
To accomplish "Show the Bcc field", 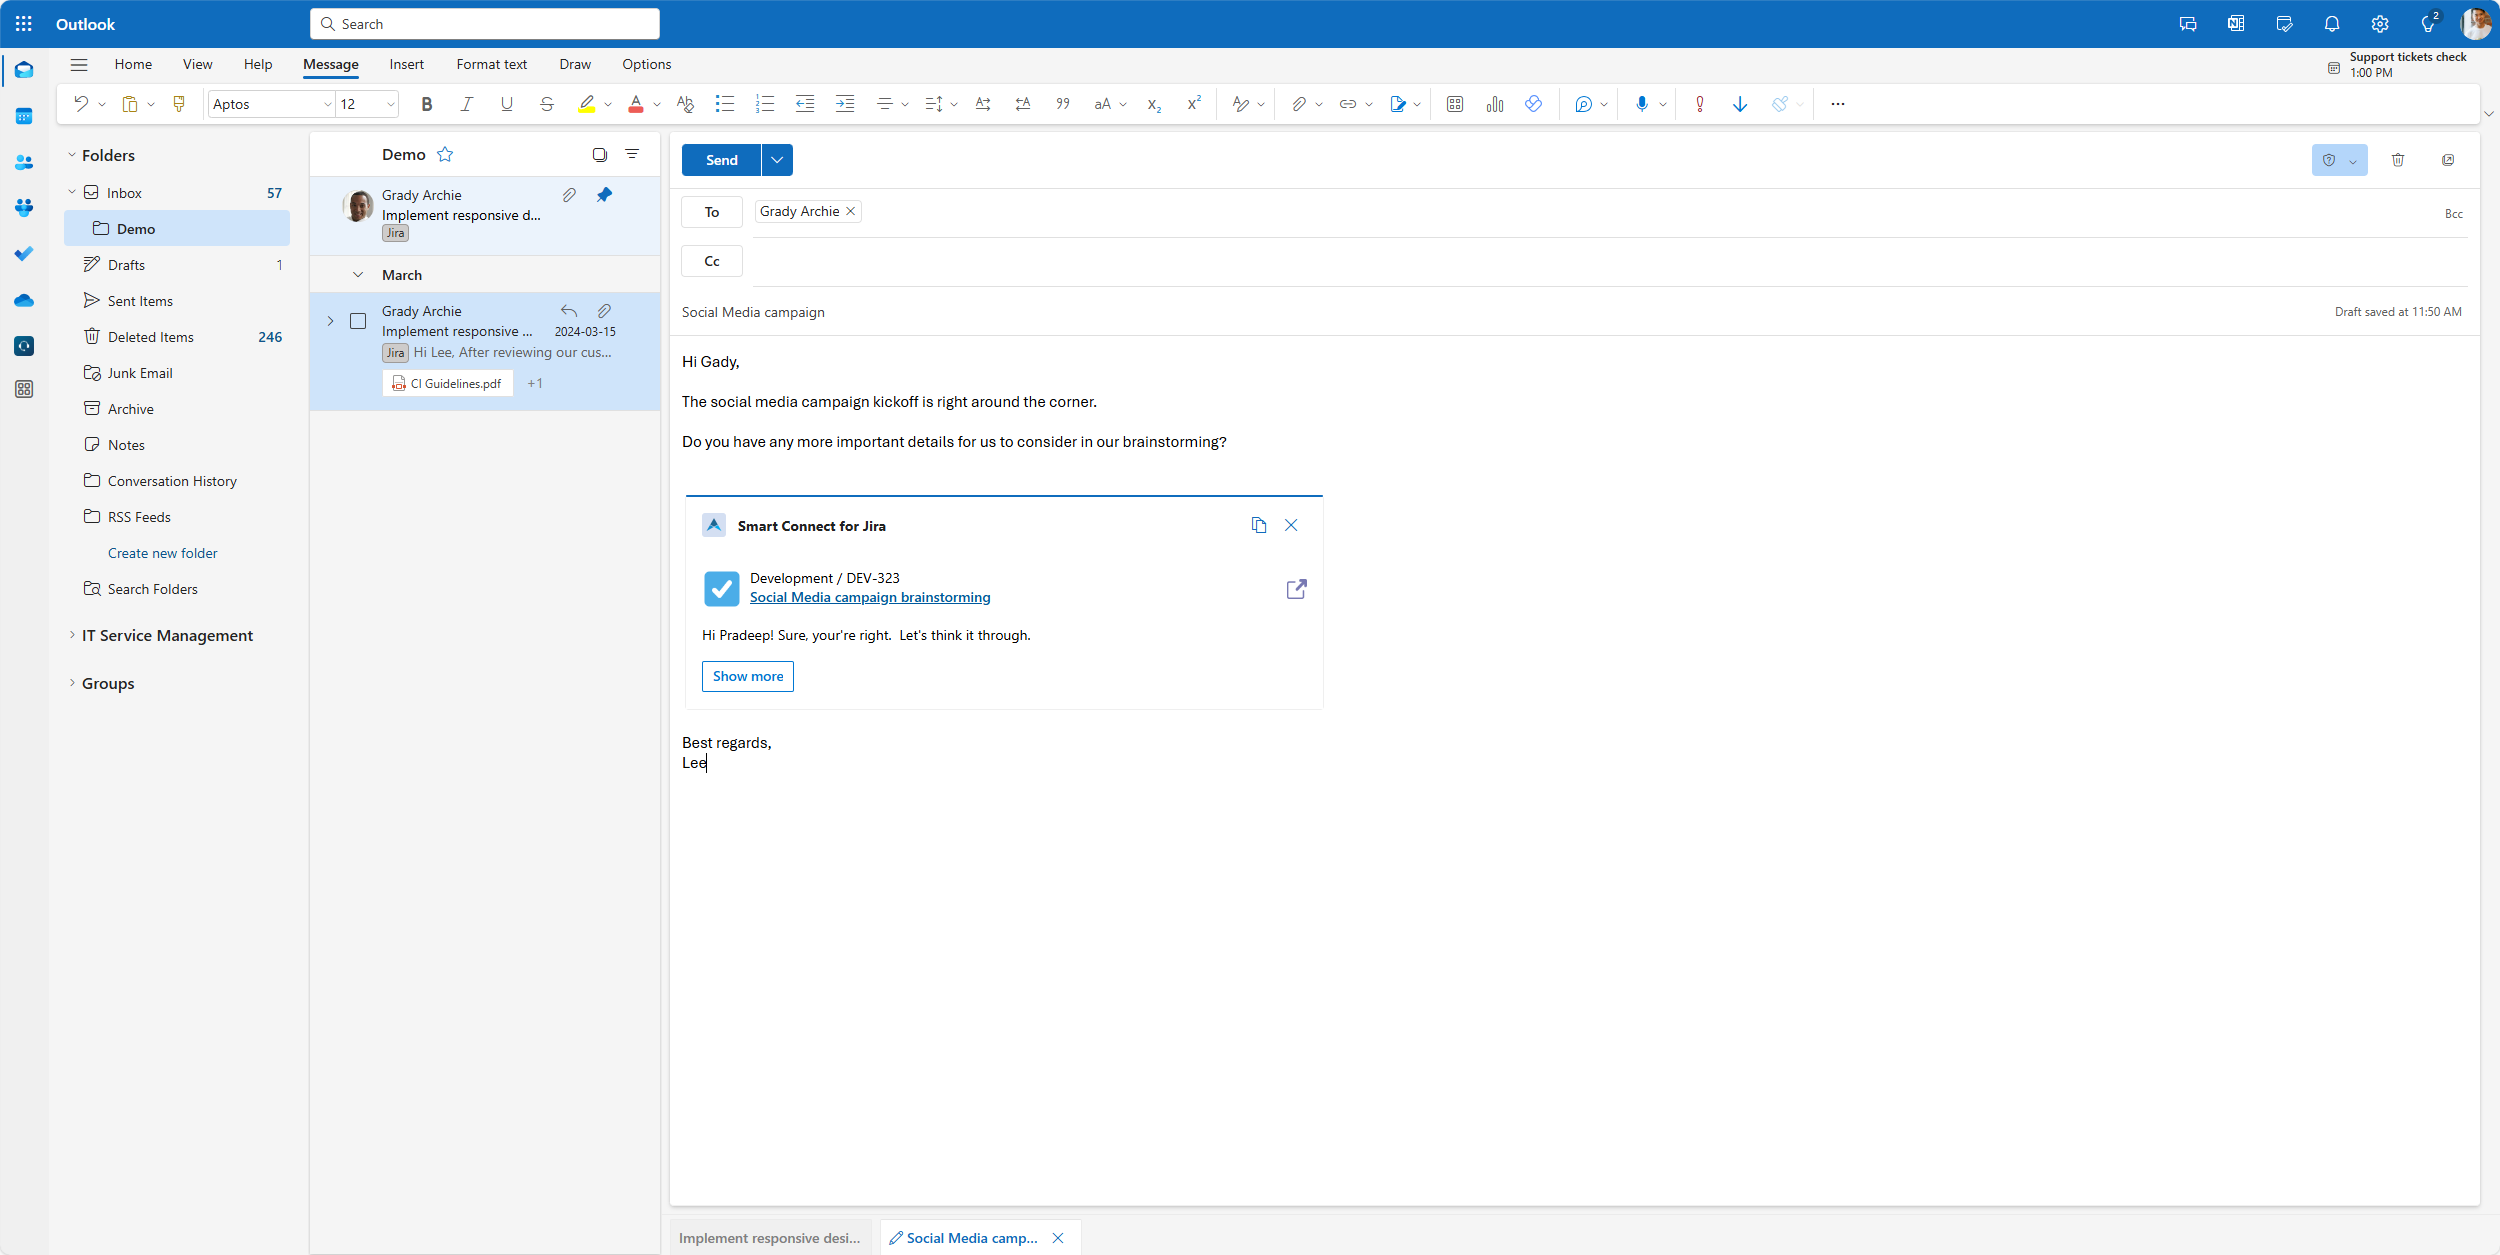I will 2454,214.
